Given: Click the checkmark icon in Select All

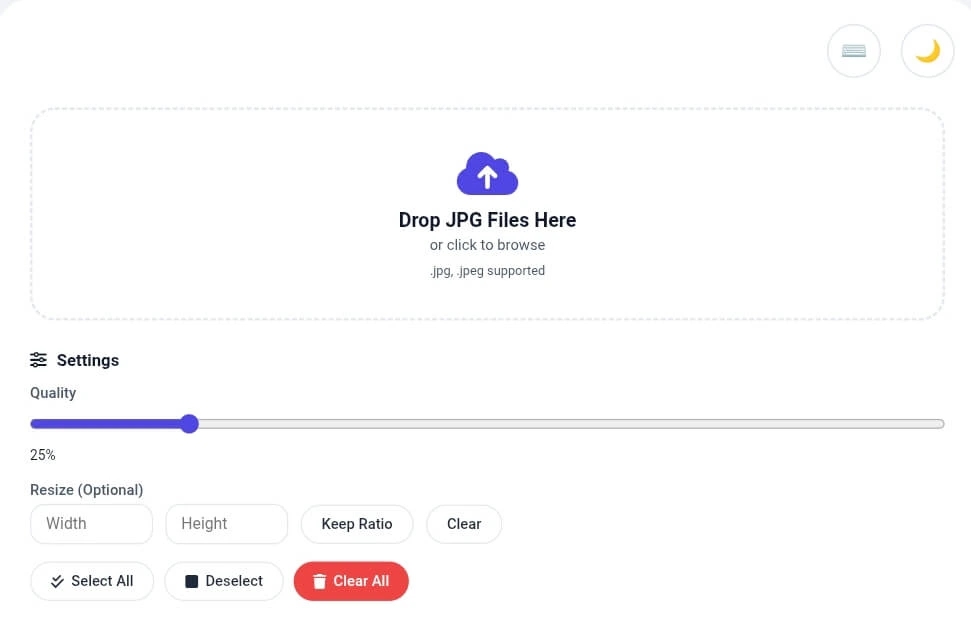Looking at the screenshot, I should pos(57,581).
